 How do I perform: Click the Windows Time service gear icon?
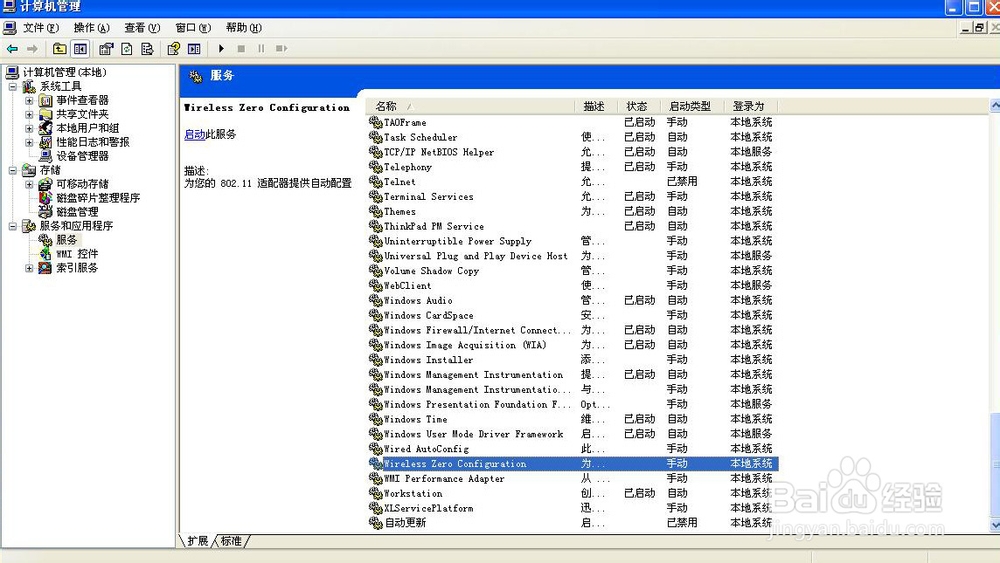(376, 419)
